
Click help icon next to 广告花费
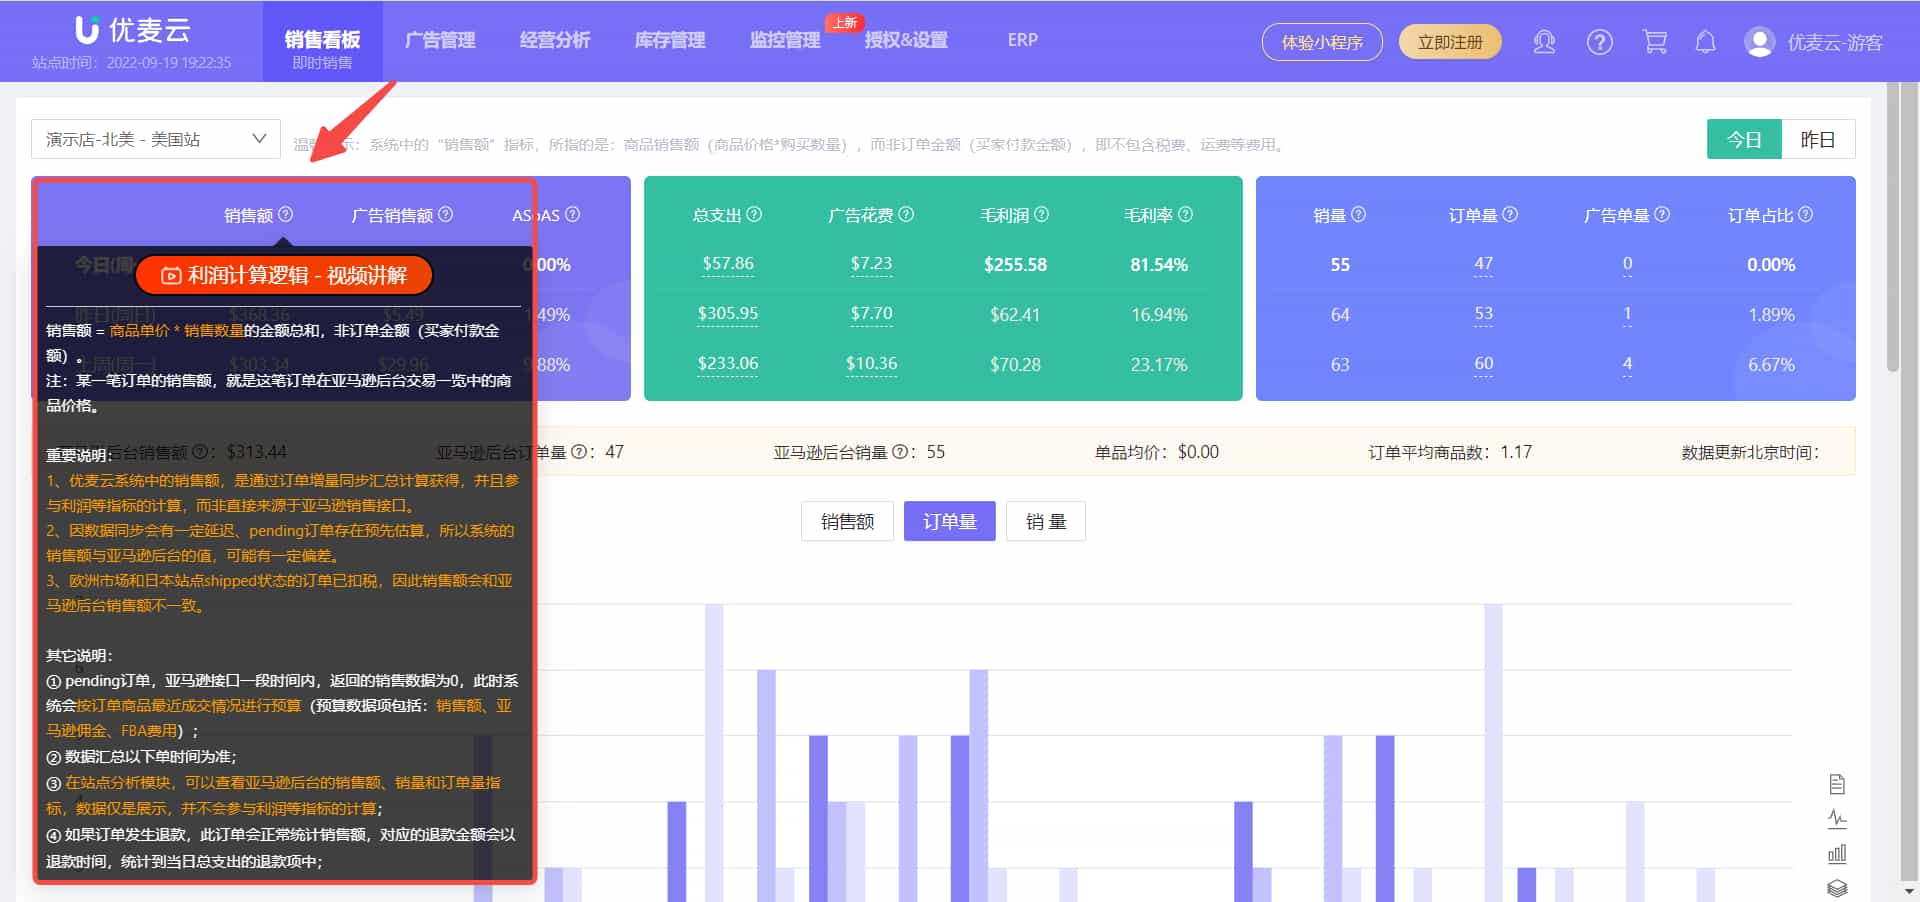(x=907, y=215)
